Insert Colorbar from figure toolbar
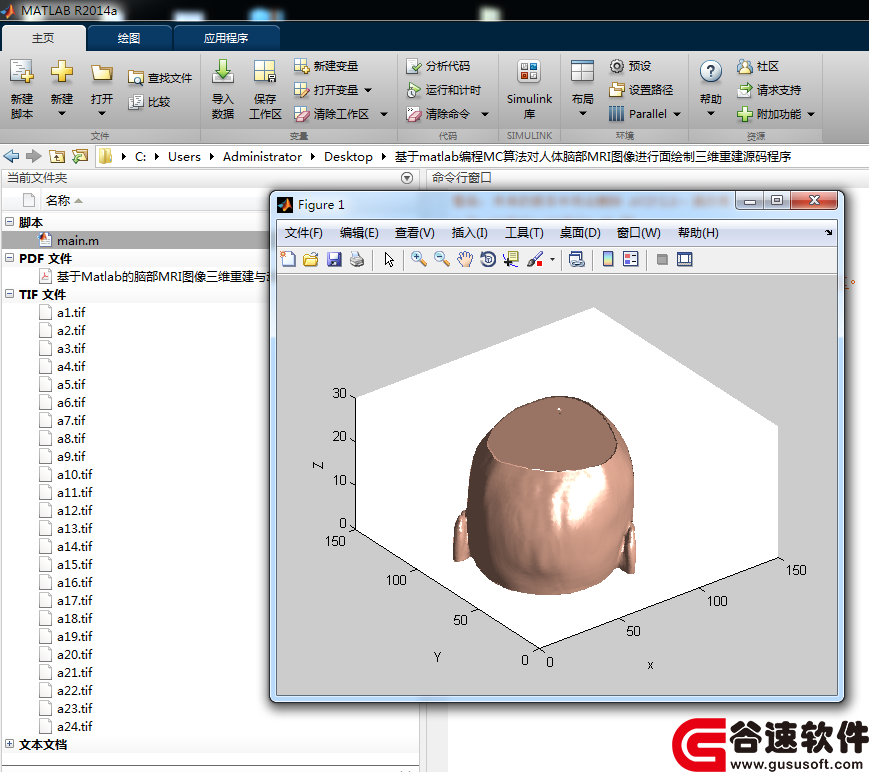Screen dimensions: 869x772 click(608, 259)
